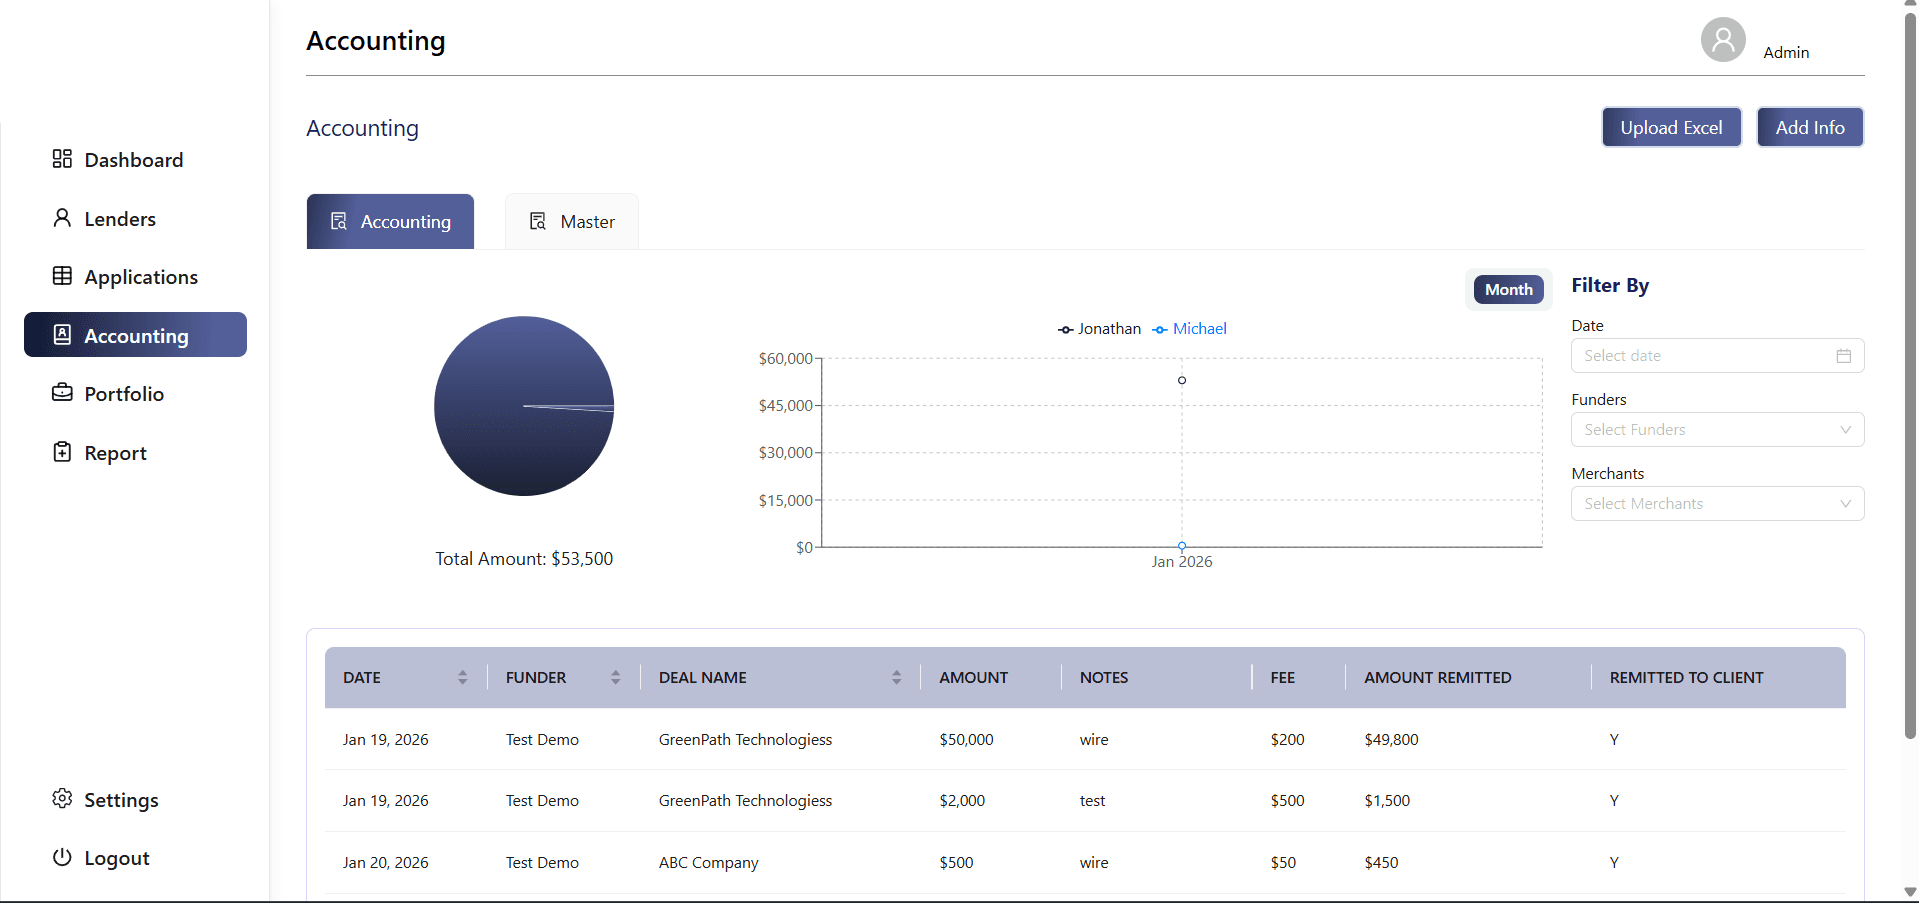Click the calendar icon in Date field
The height and width of the screenshot is (903, 1919).
[1844, 356]
